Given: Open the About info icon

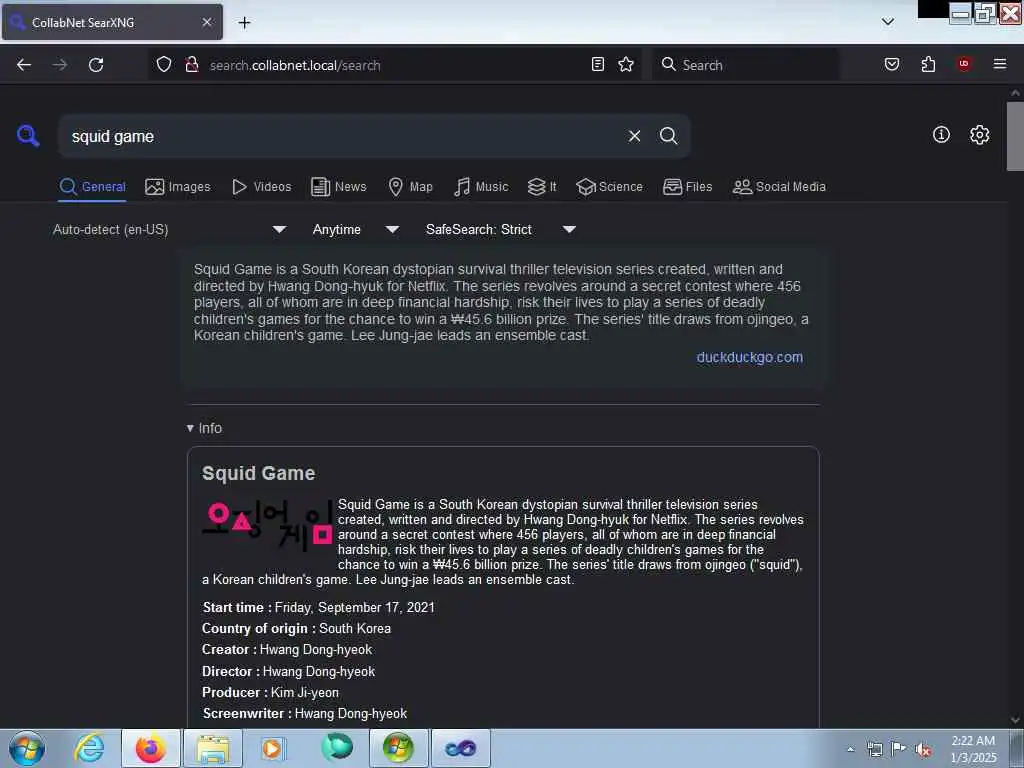Looking at the screenshot, I should click(941, 135).
